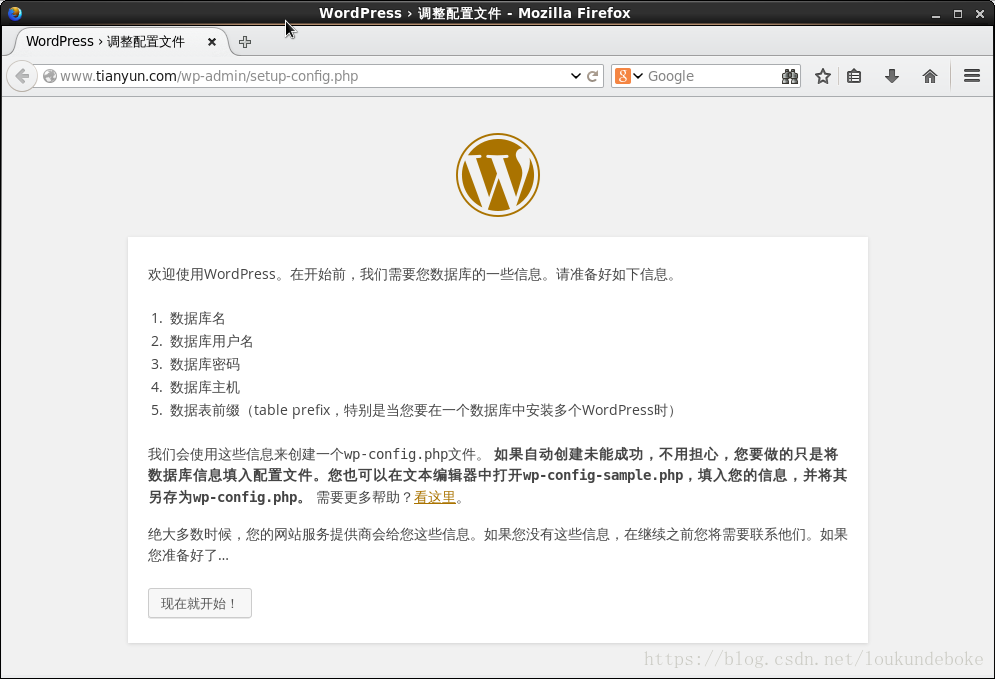Click the bold wp-config-sample.php text

pos(603,475)
